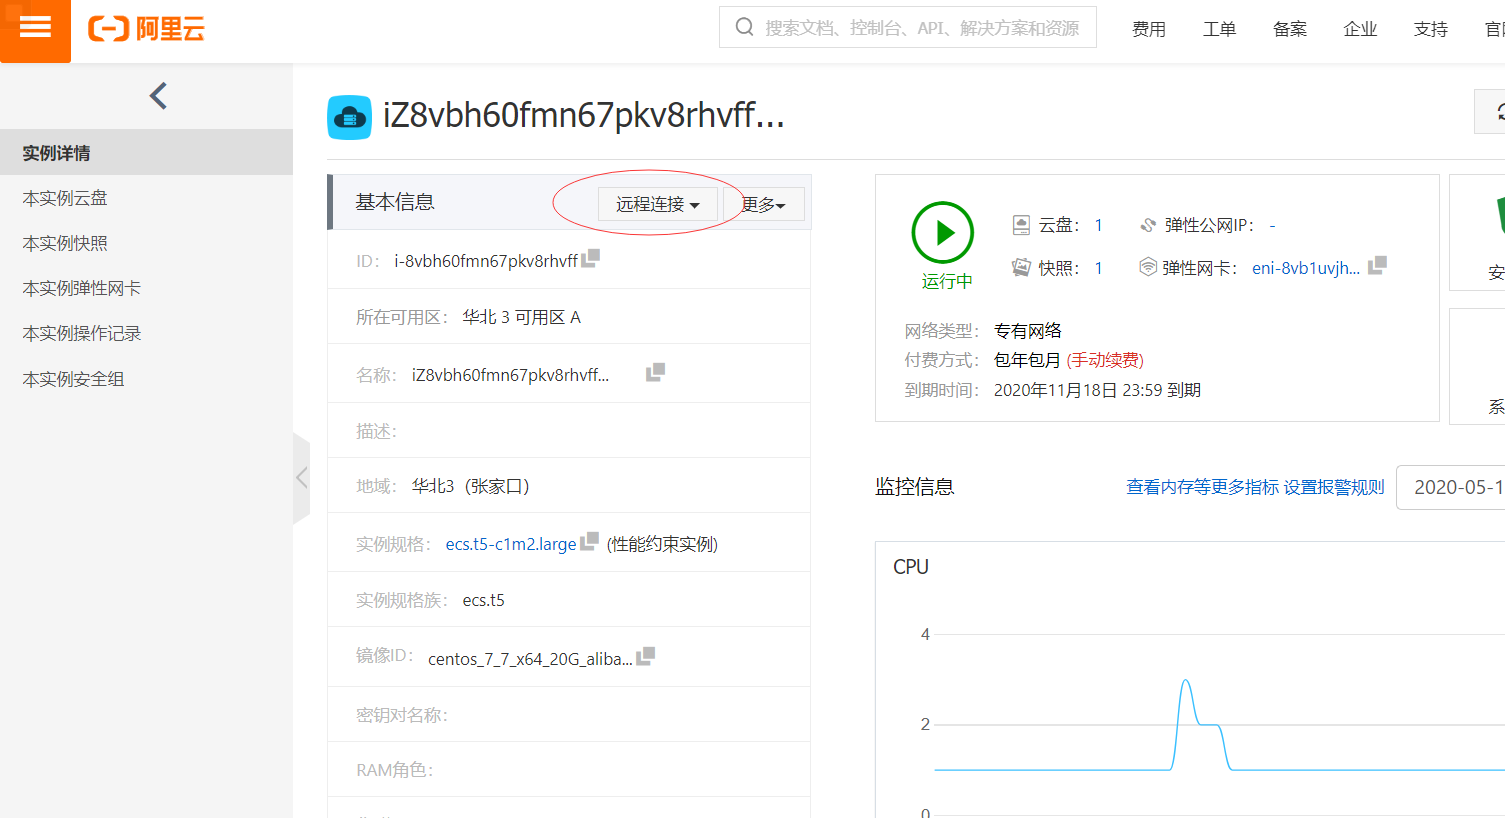Click the green running status play icon
Viewport: 1505px width, 818px height.
(x=942, y=233)
